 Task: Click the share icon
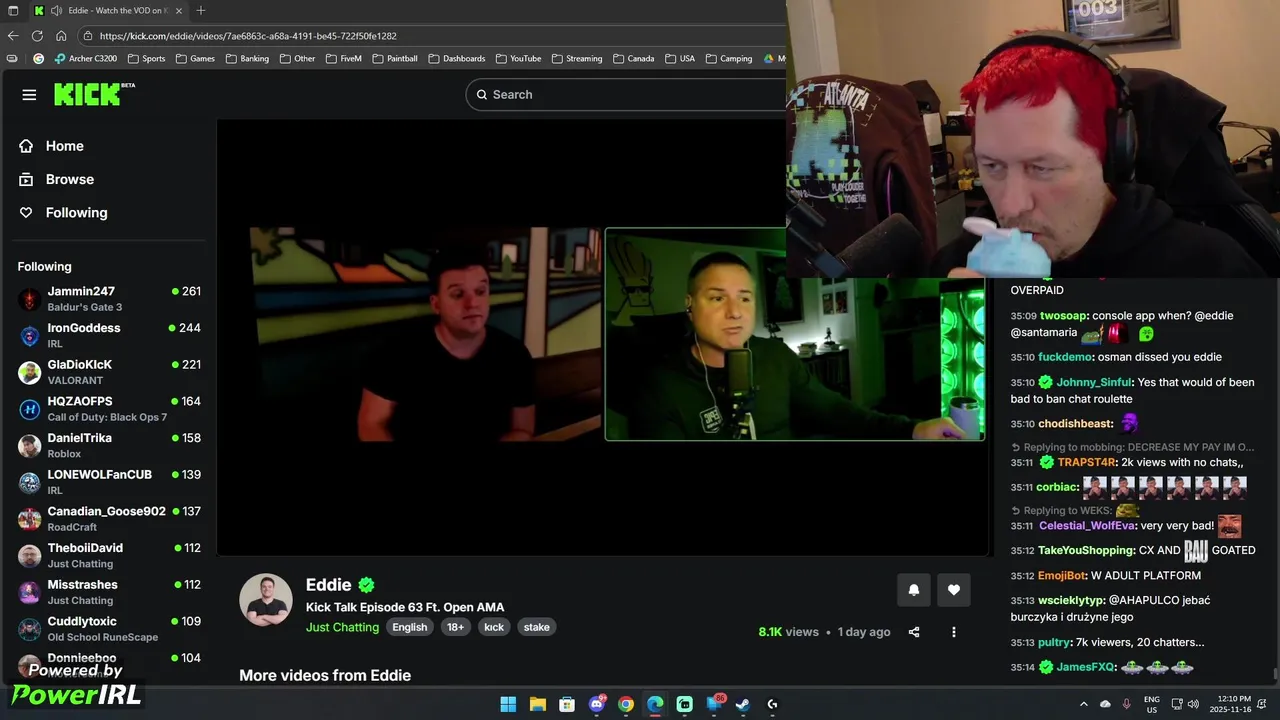[914, 632]
